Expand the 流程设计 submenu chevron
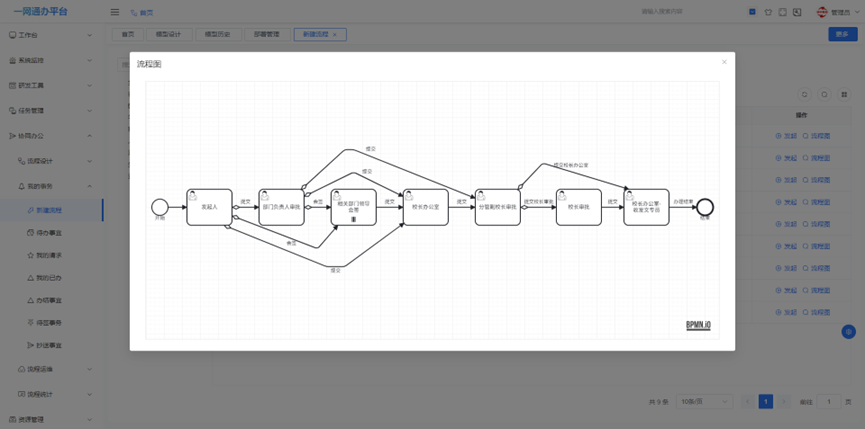This screenshot has width=865, height=429. click(x=90, y=161)
